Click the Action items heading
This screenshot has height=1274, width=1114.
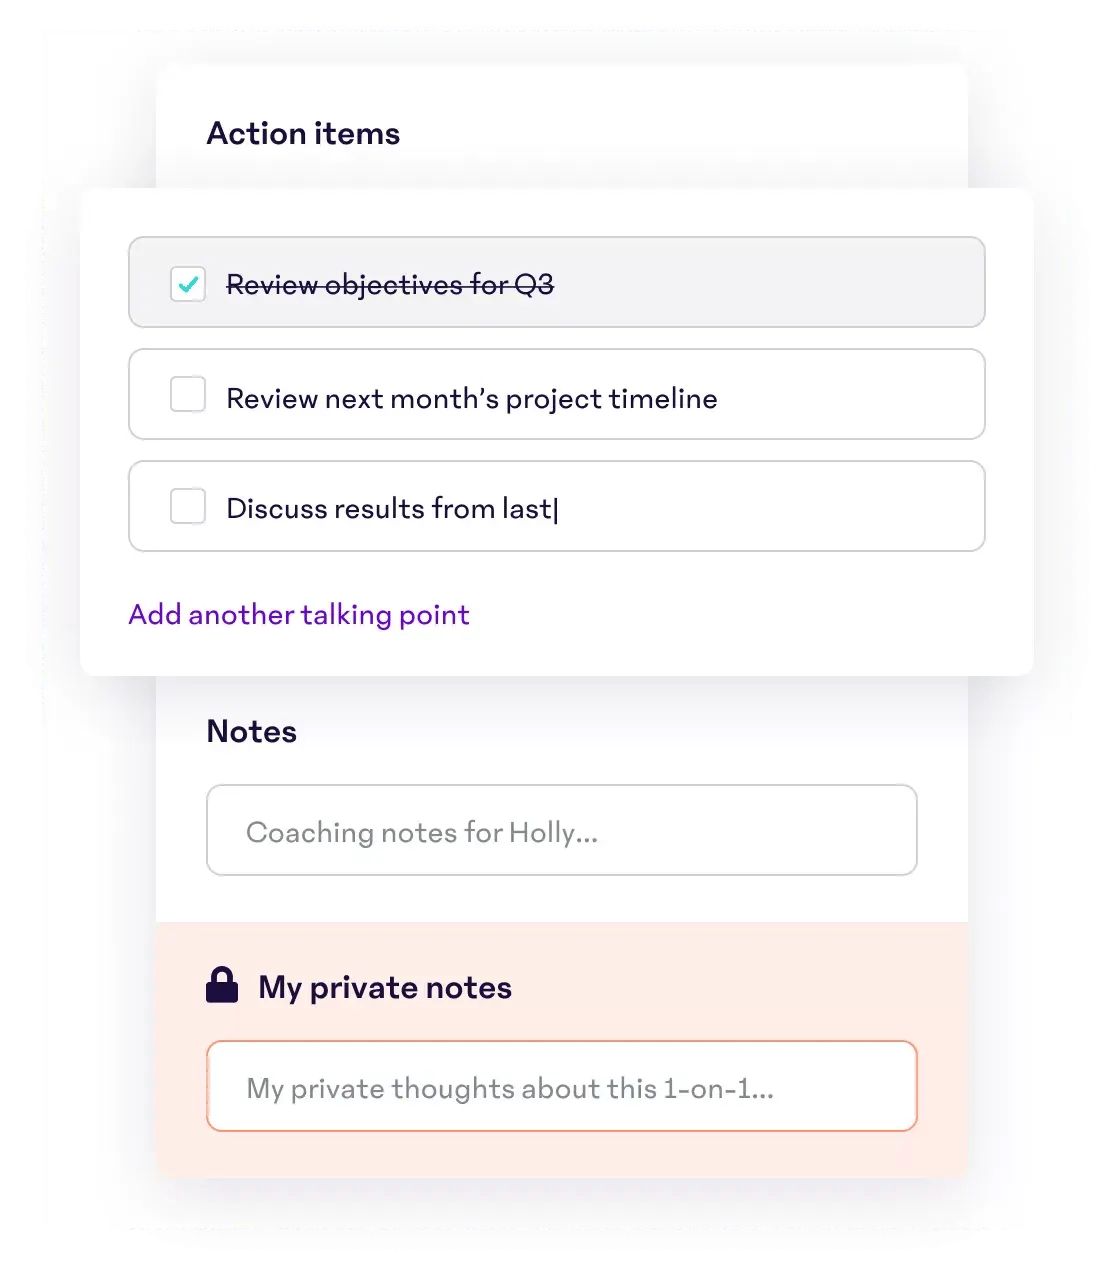pos(303,133)
